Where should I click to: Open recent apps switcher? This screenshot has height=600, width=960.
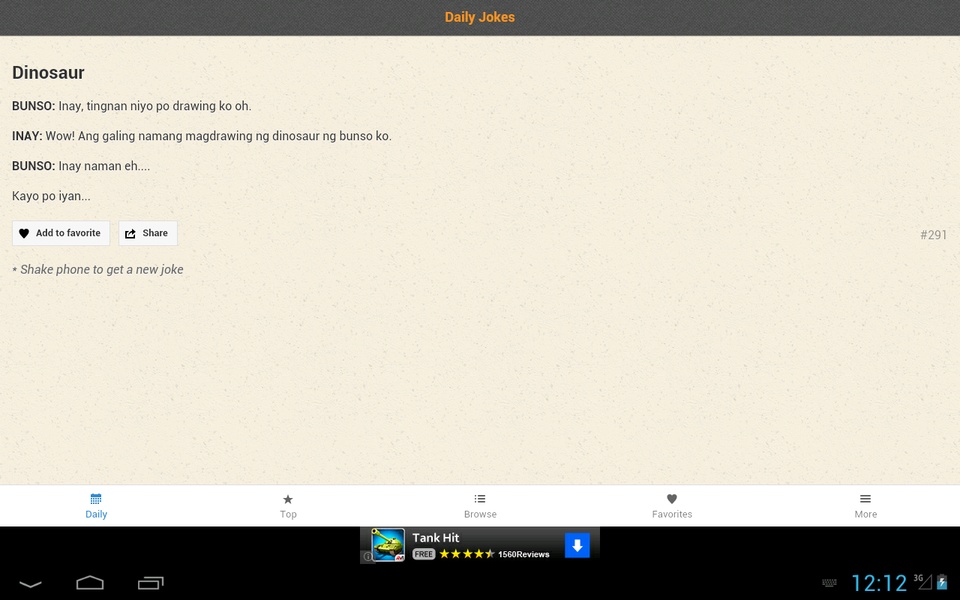[x=151, y=583]
